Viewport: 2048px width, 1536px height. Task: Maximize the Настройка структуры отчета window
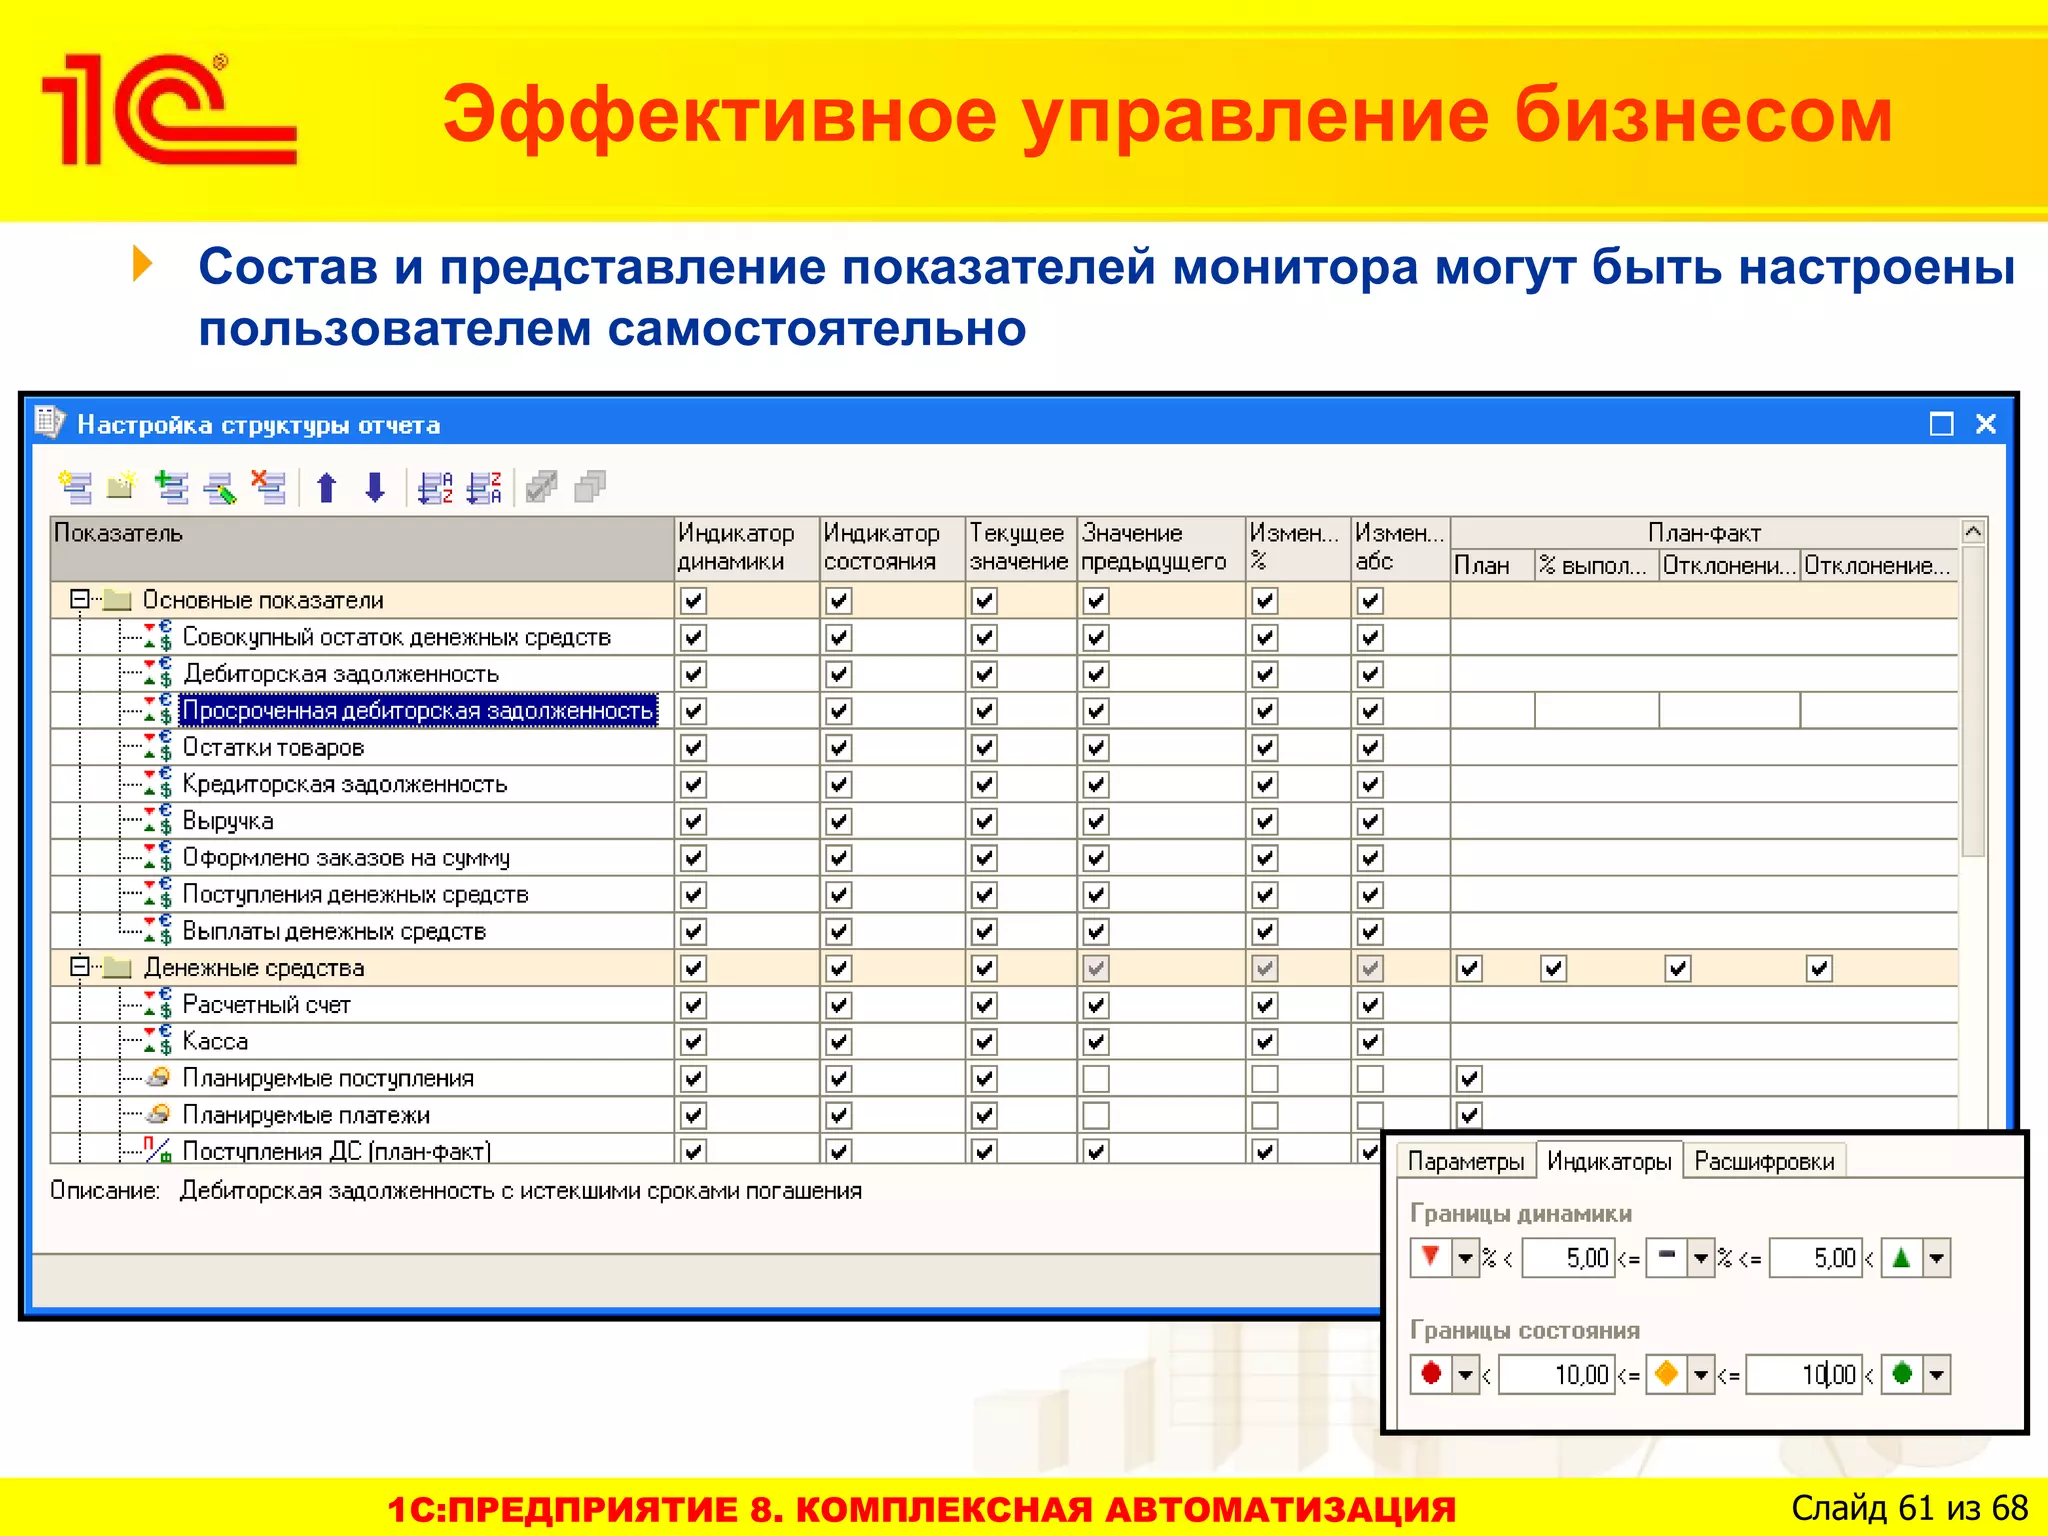(1941, 424)
